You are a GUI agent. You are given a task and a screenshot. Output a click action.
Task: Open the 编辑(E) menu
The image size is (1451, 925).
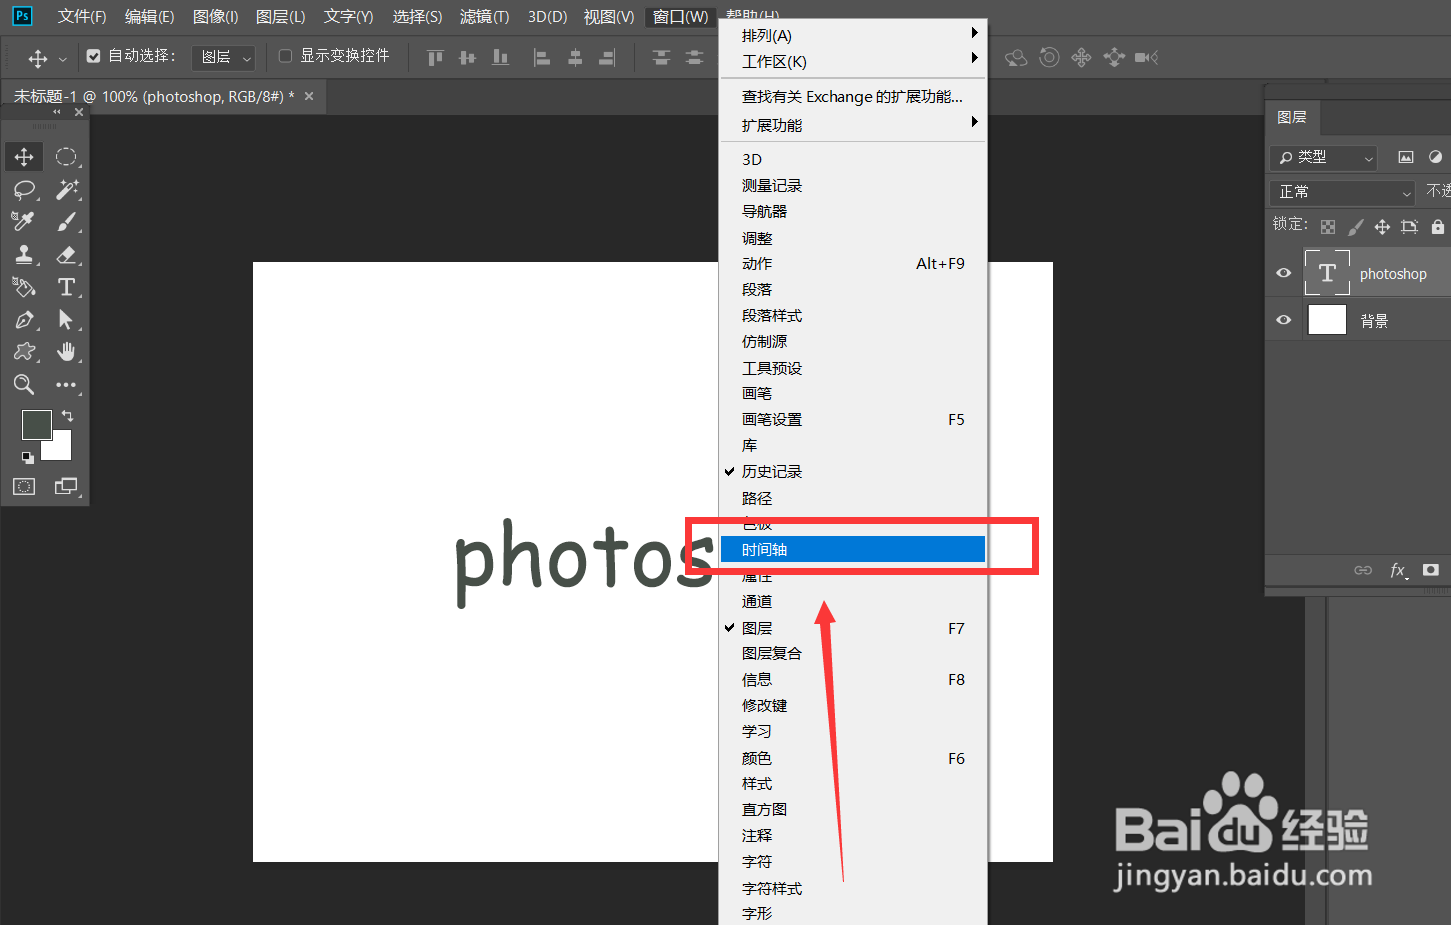pos(149,17)
